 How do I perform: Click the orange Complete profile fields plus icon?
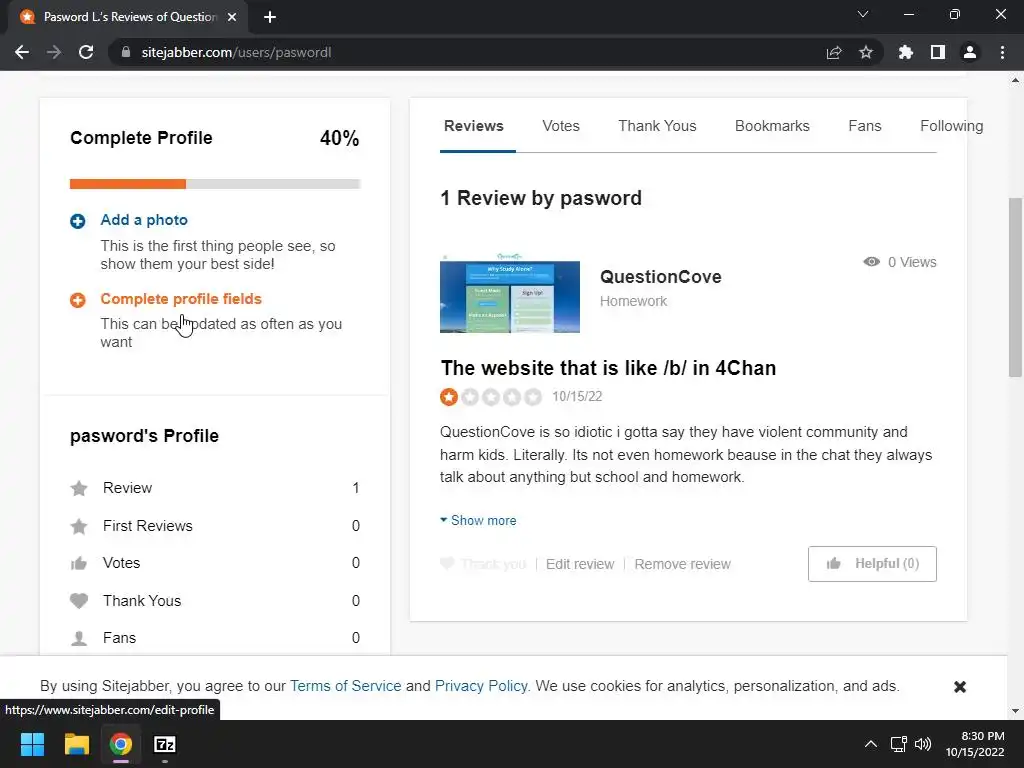click(78, 300)
